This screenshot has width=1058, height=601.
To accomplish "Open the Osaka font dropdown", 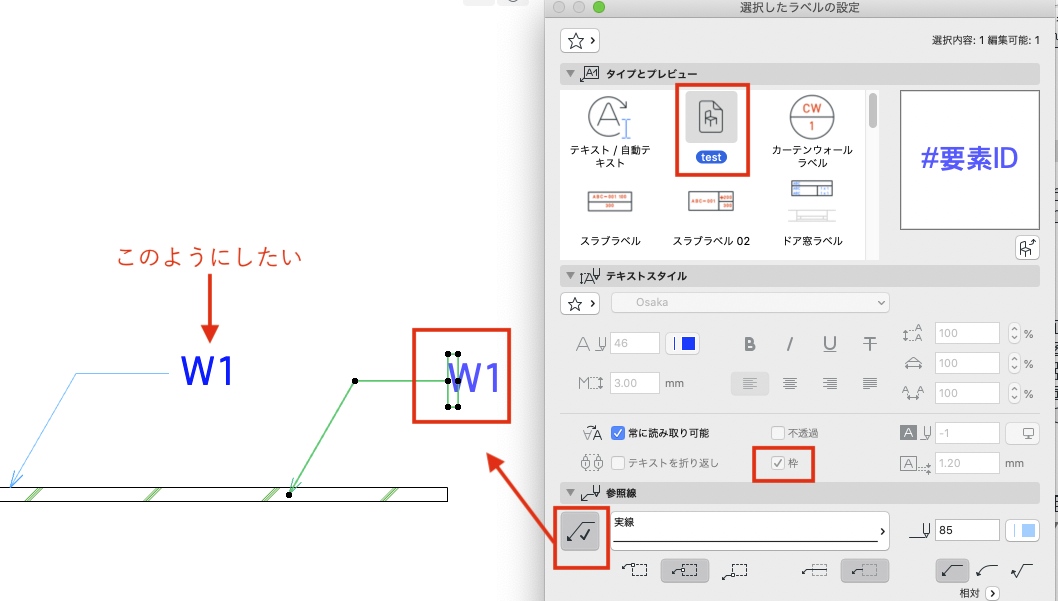I will (x=750, y=303).
